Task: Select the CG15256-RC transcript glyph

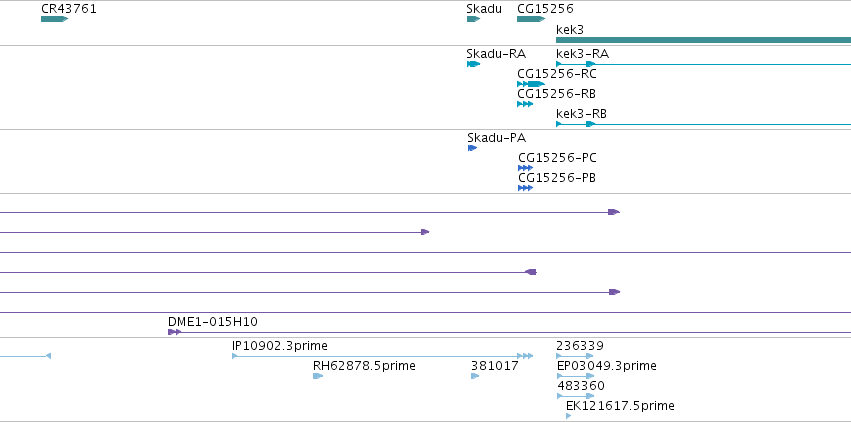Action: tap(531, 84)
